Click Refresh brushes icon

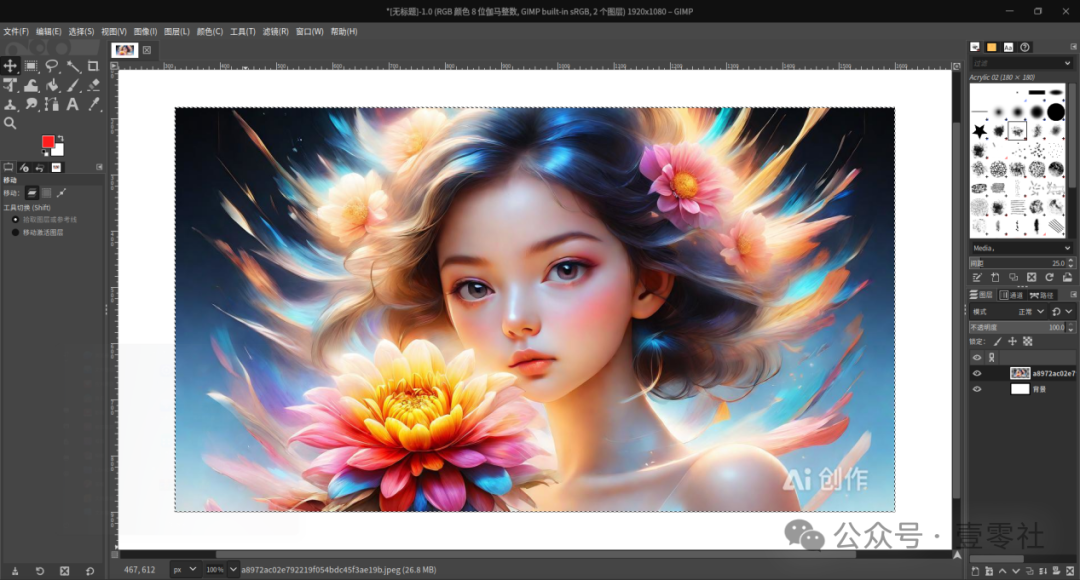click(x=1050, y=278)
